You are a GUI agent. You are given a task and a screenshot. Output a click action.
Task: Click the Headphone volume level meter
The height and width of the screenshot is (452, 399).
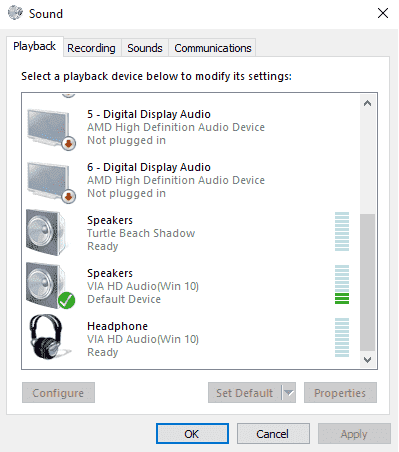(342, 337)
